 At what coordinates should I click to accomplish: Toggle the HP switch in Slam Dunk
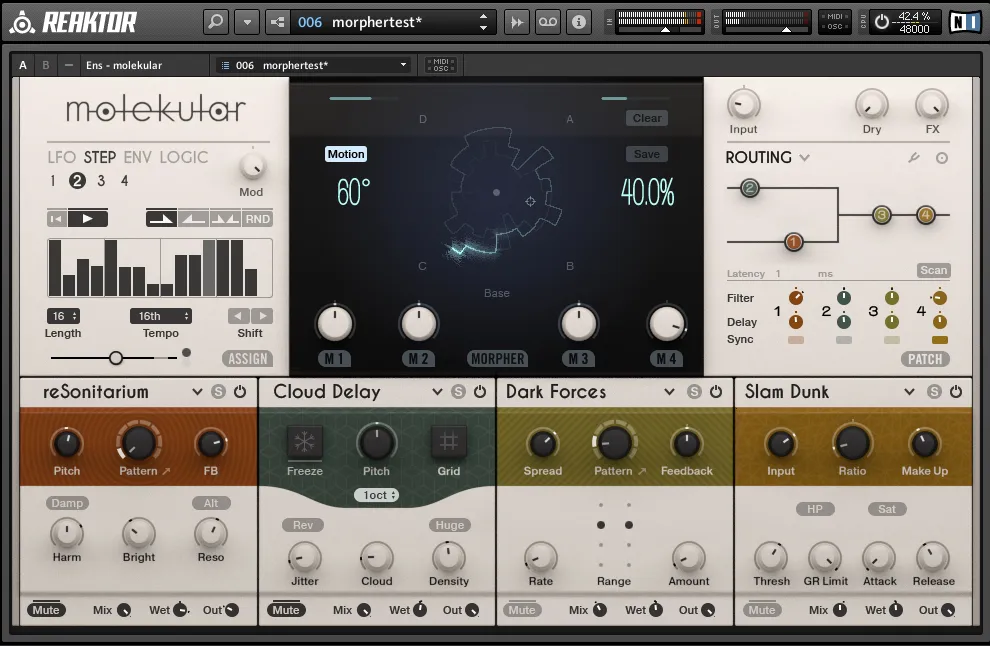tap(814, 509)
